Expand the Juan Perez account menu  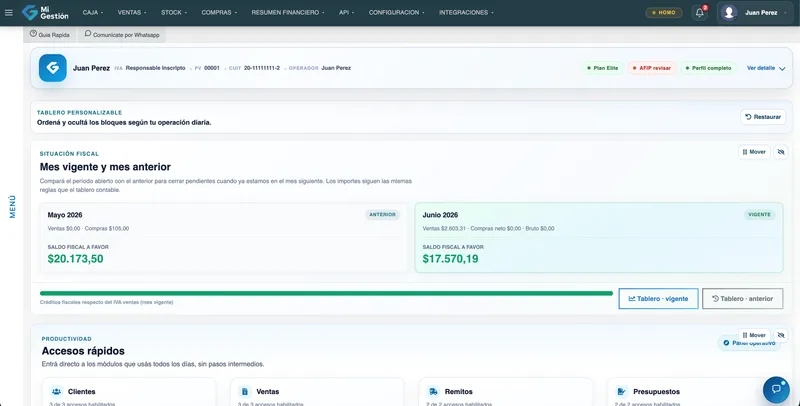[x=757, y=13]
